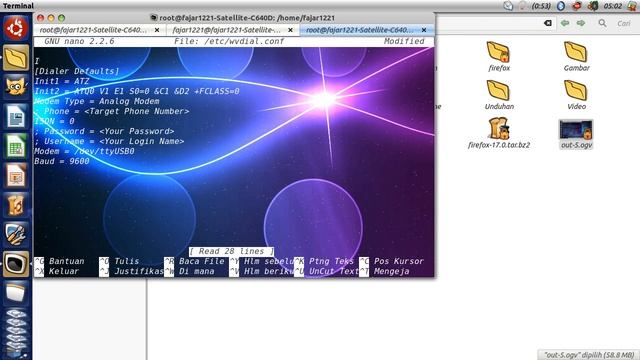This screenshot has width=640, height=360.
Task: Select the Unduhan folder
Action: click(499, 95)
